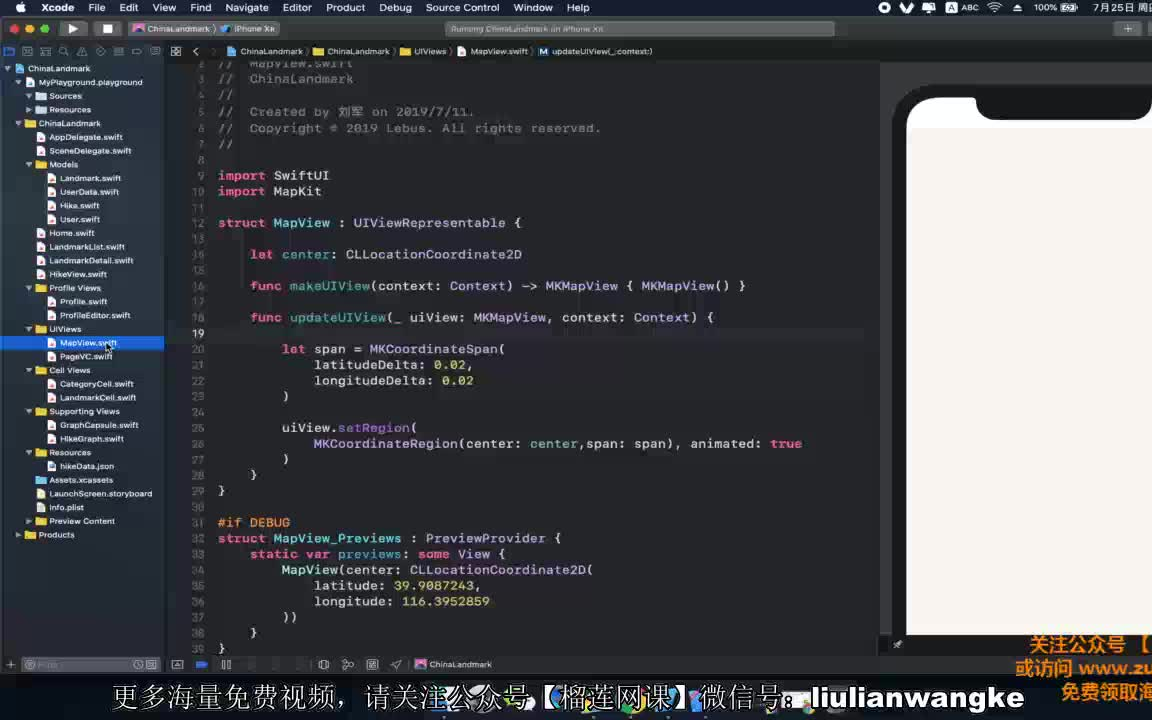Open the Project navigator
The height and width of the screenshot is (720, 1152).
[10, 49]
